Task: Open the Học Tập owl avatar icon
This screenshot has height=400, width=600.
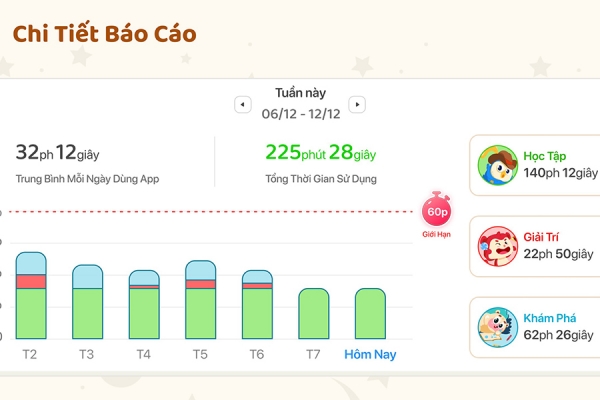Action: pyautogui.click(x=497, y=165)
